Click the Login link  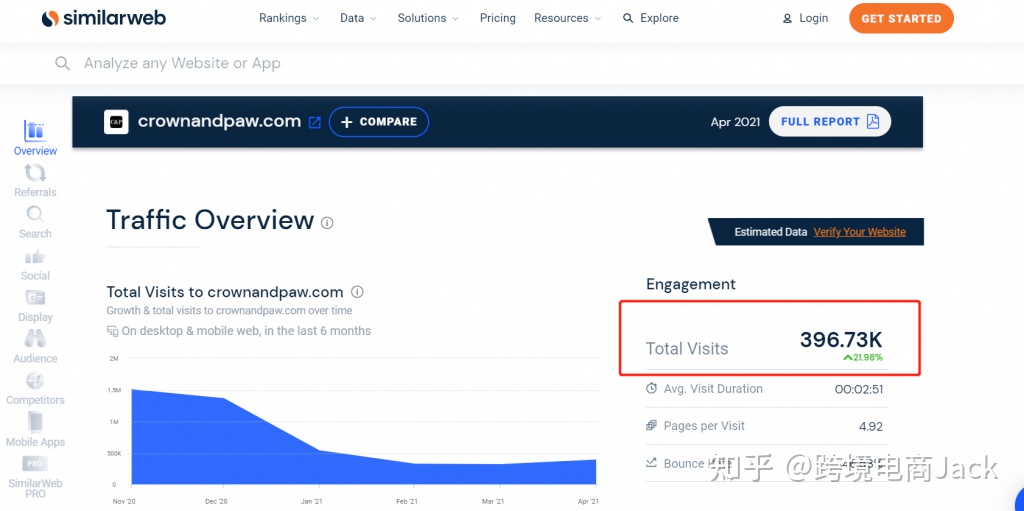(x=805, y=18)
